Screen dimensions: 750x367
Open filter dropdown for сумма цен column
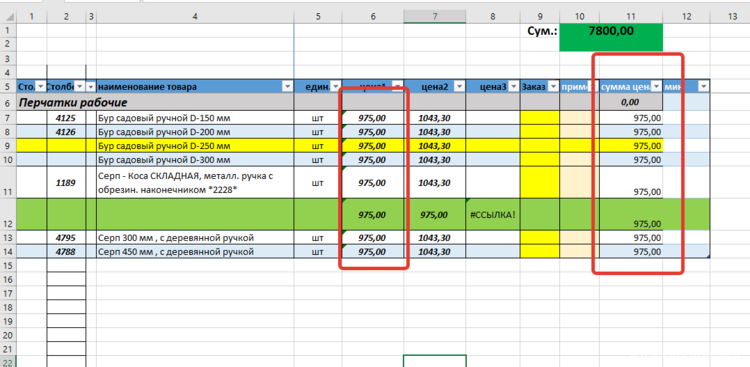pos(657,87)
